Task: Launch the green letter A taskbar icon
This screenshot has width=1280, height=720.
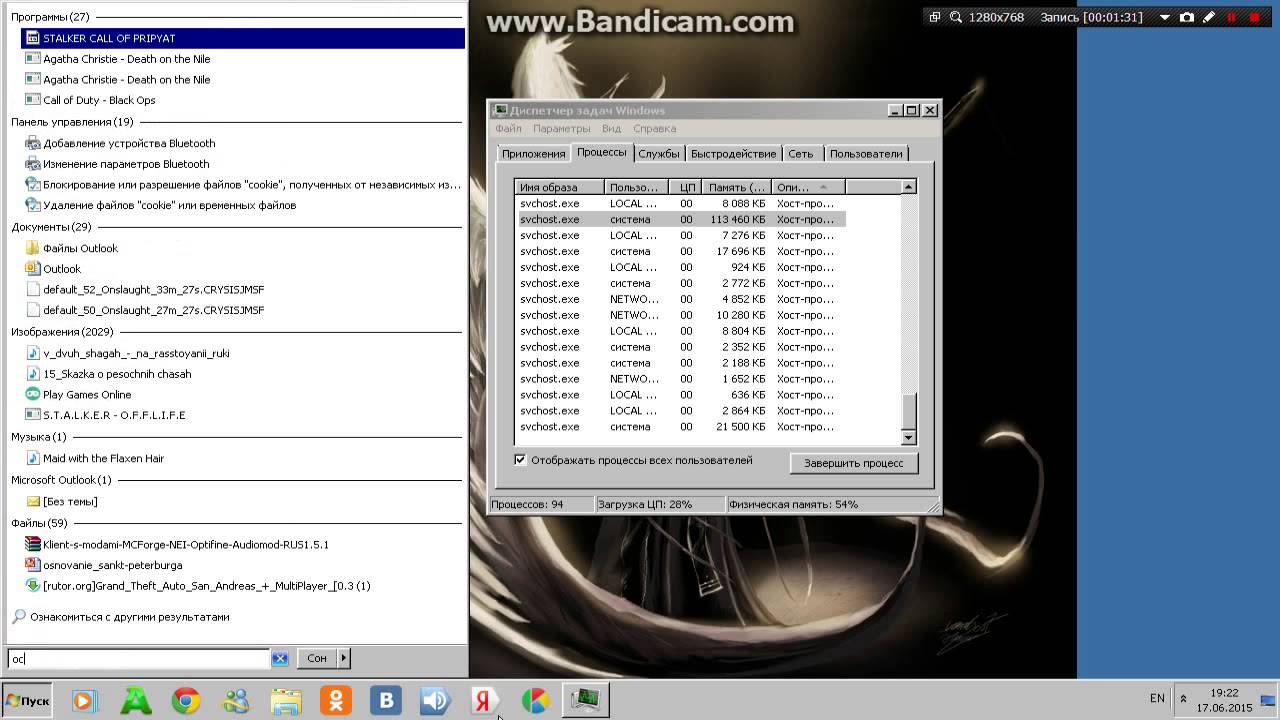Action: 135,701
